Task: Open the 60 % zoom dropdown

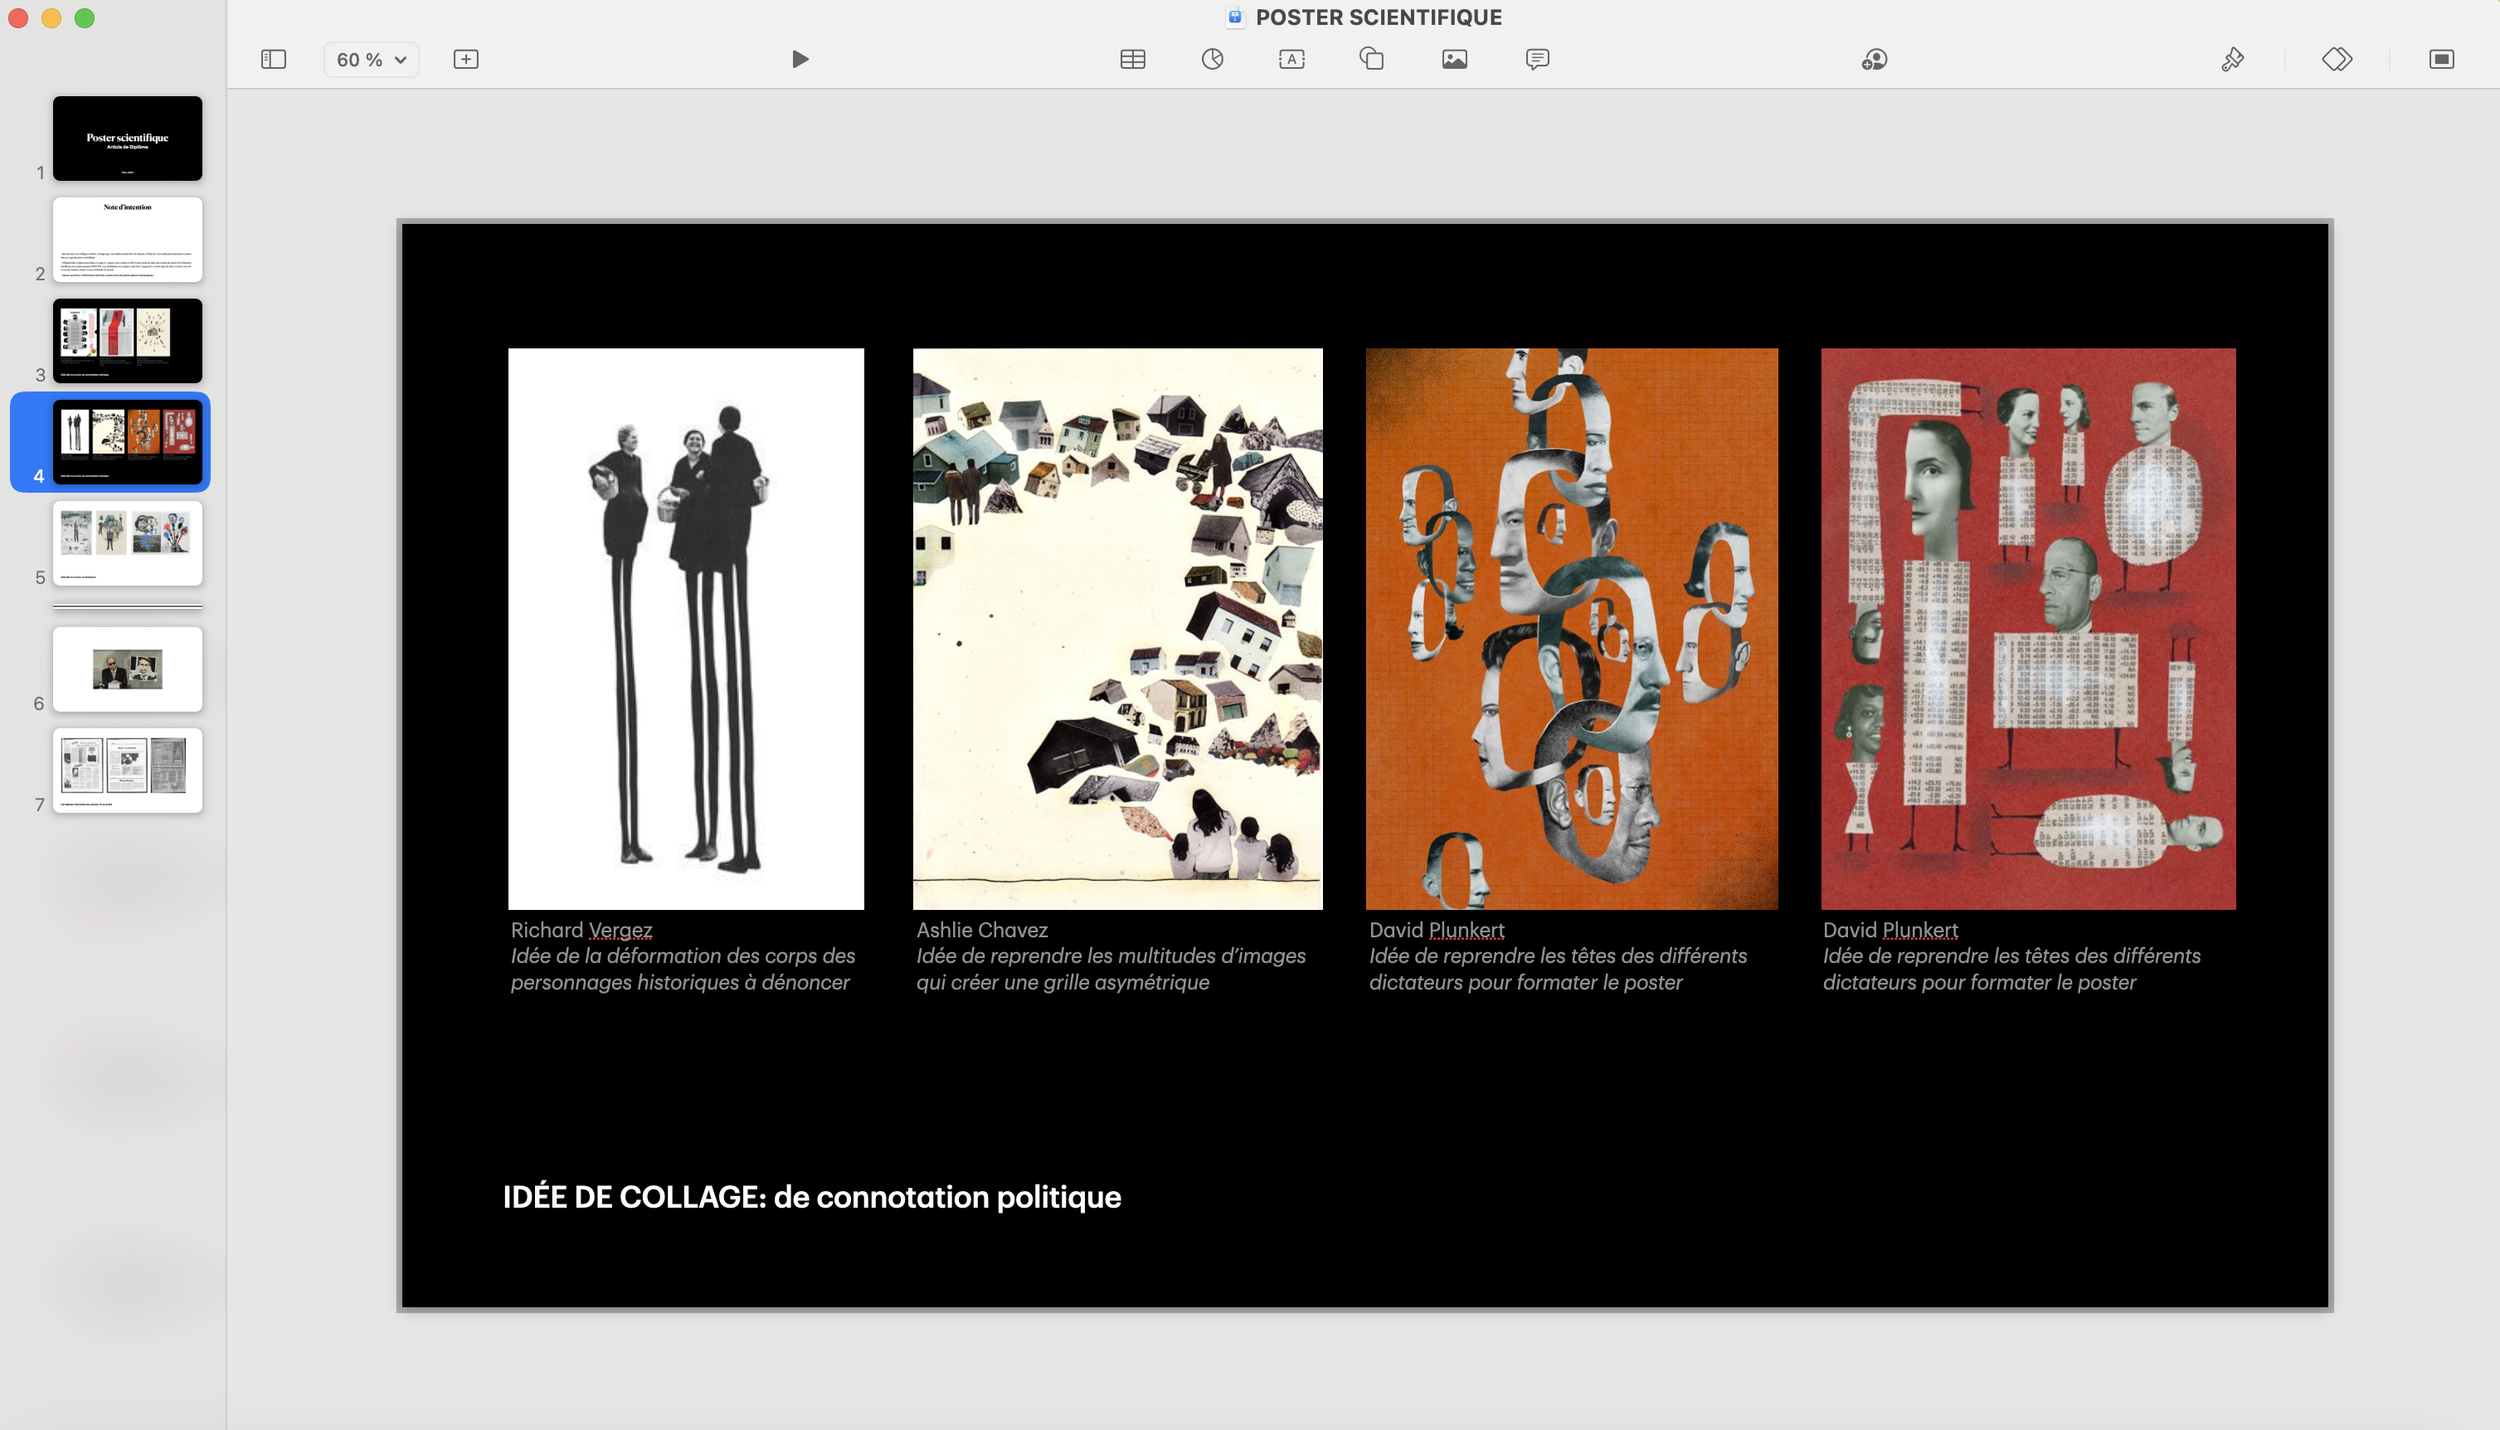Action: [371, 59]
